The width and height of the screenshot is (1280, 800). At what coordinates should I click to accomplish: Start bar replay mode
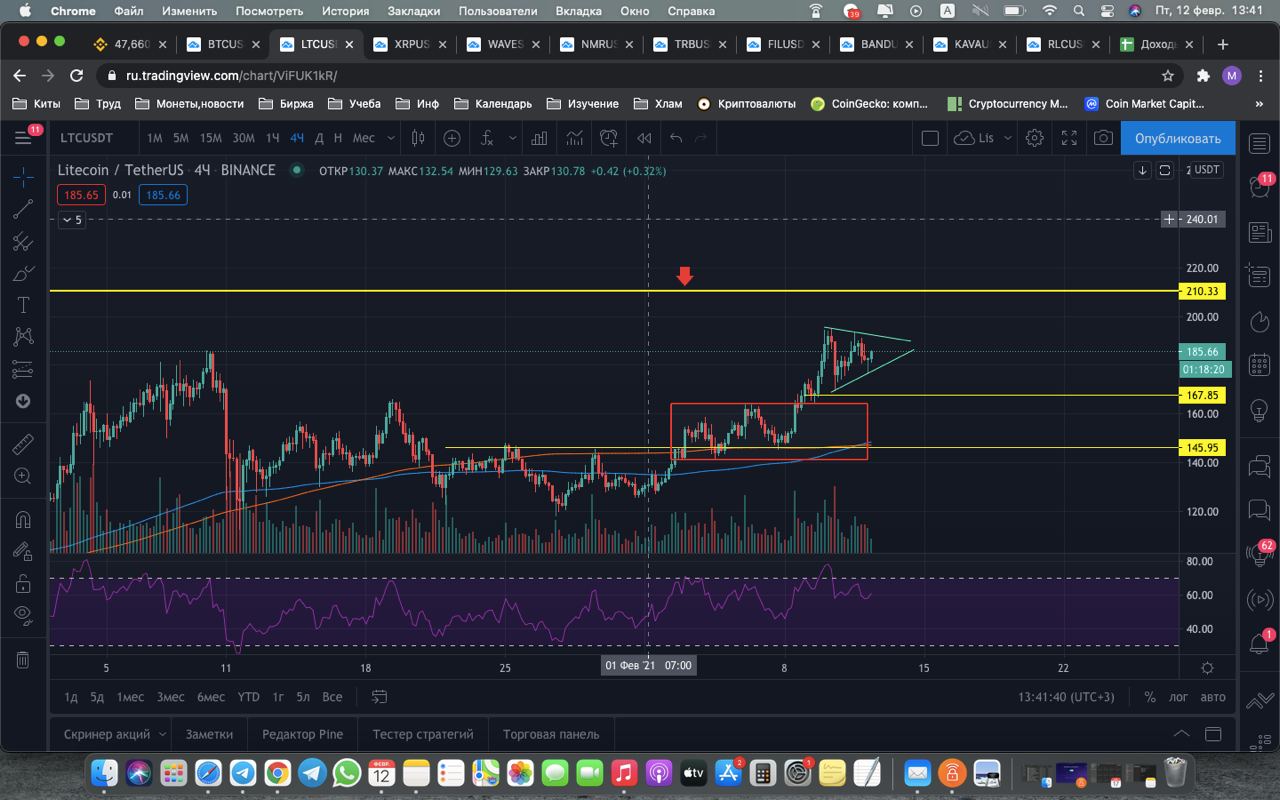click(644, 138)
